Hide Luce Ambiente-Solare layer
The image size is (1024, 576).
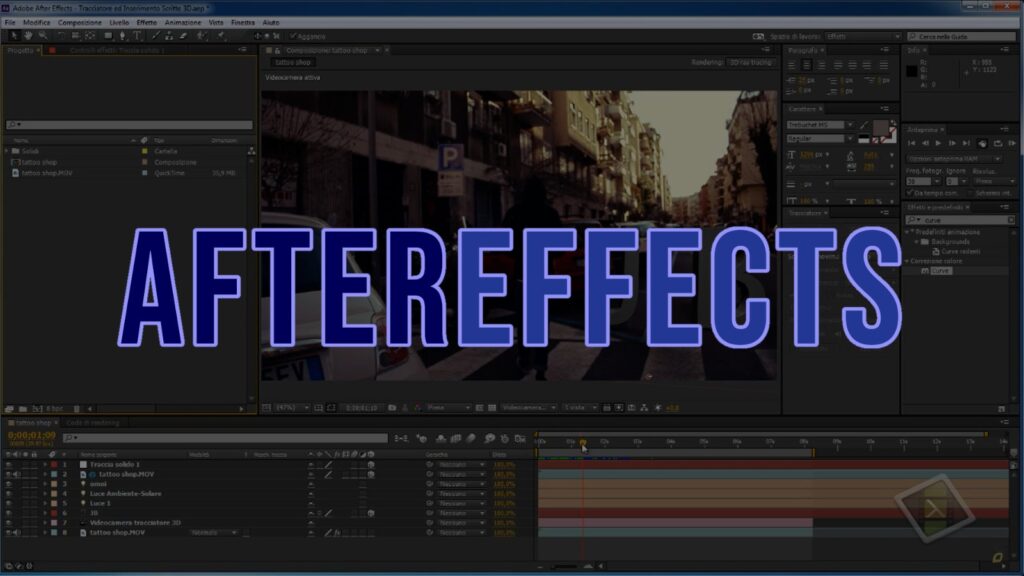[8, 494]
